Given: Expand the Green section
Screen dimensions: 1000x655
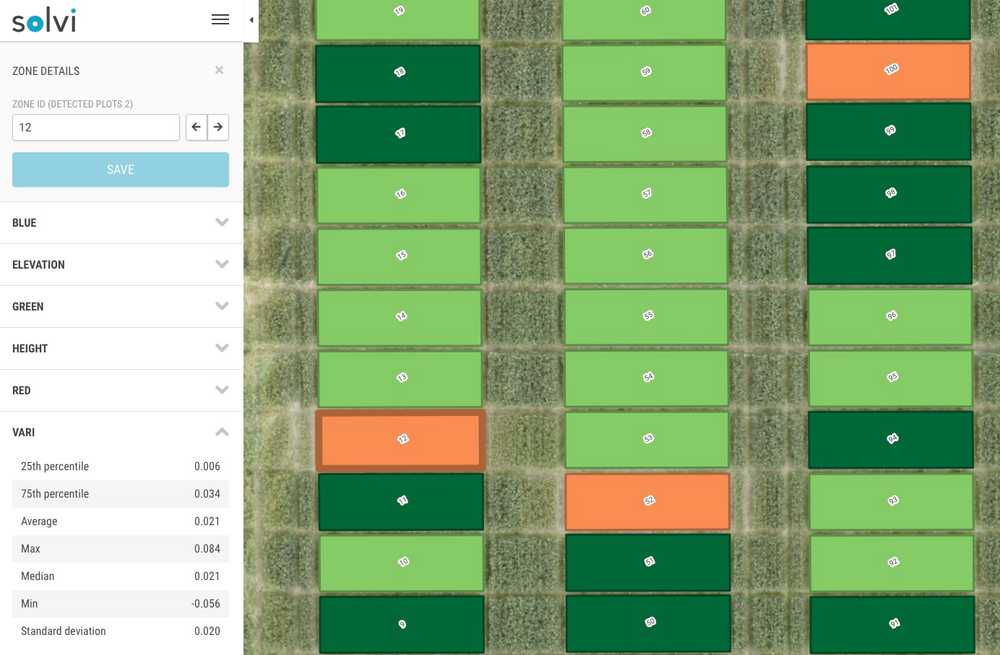Looking at the screenshot, I should 121,306.
